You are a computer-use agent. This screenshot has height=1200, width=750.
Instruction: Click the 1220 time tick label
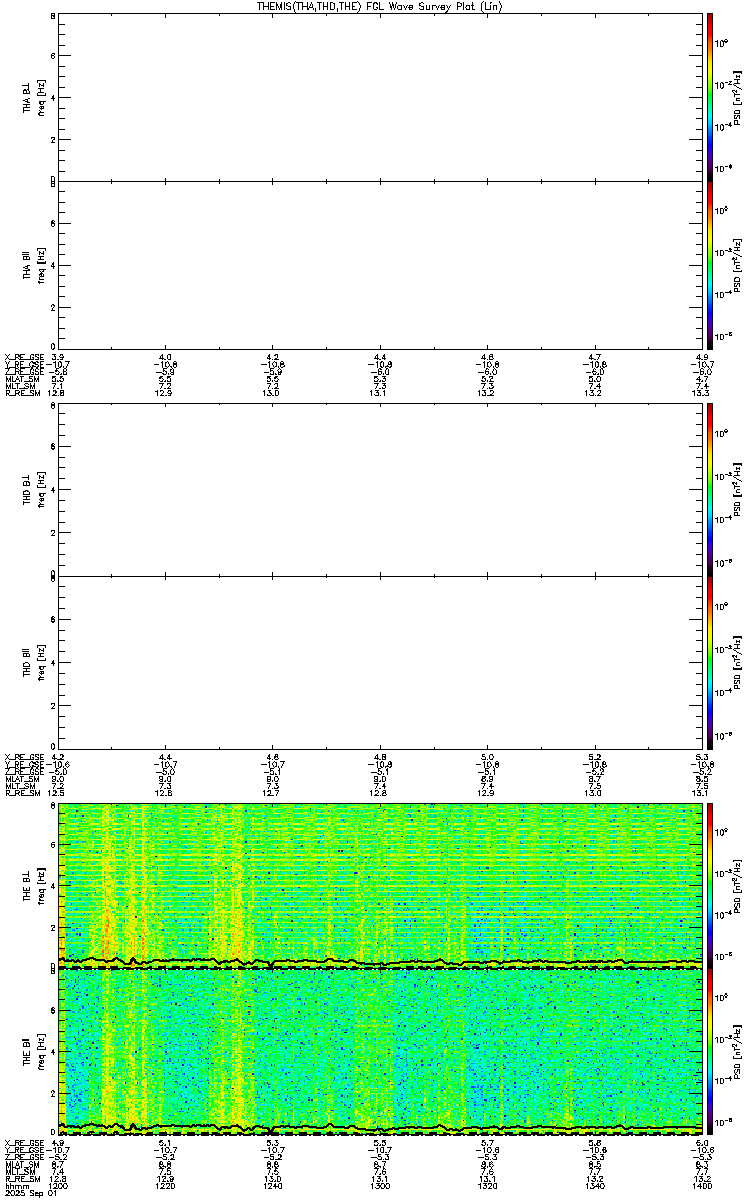coord(166,1184)
